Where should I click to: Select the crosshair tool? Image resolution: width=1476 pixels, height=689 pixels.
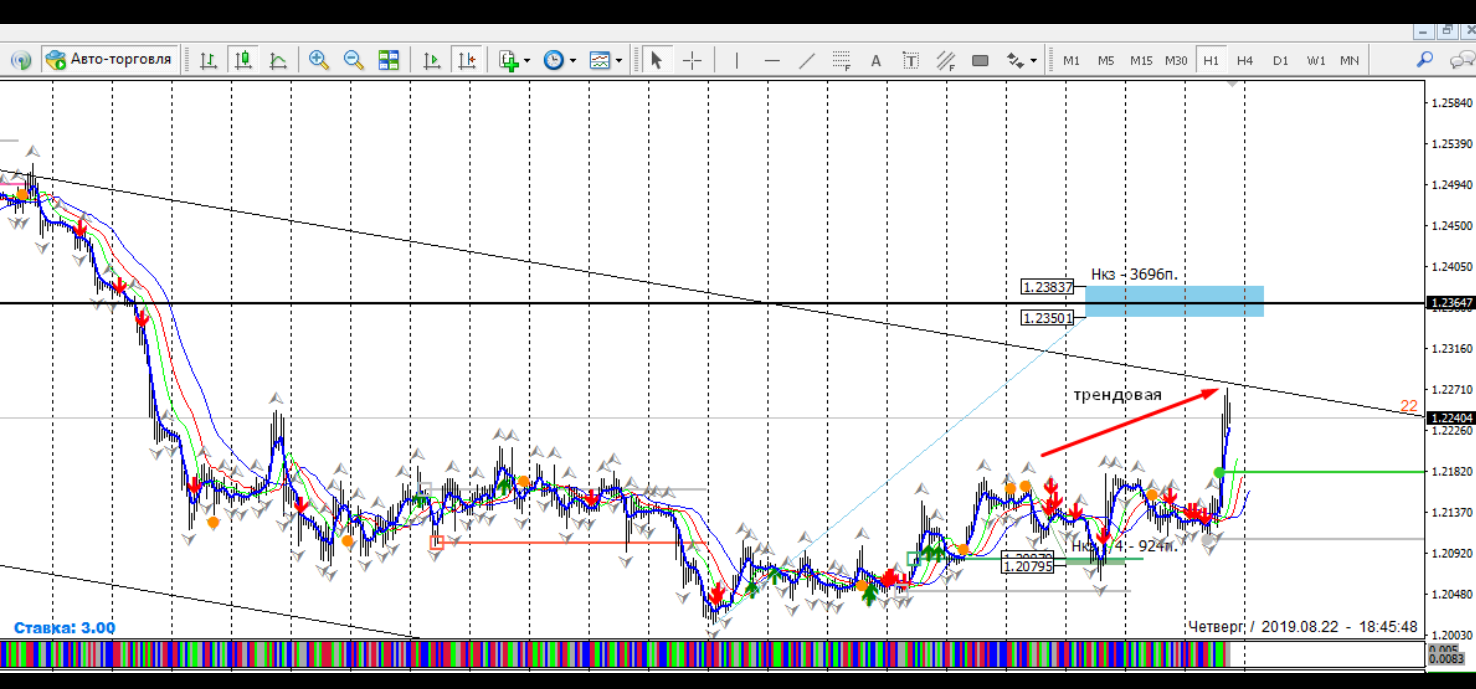(x=692, y=61)
